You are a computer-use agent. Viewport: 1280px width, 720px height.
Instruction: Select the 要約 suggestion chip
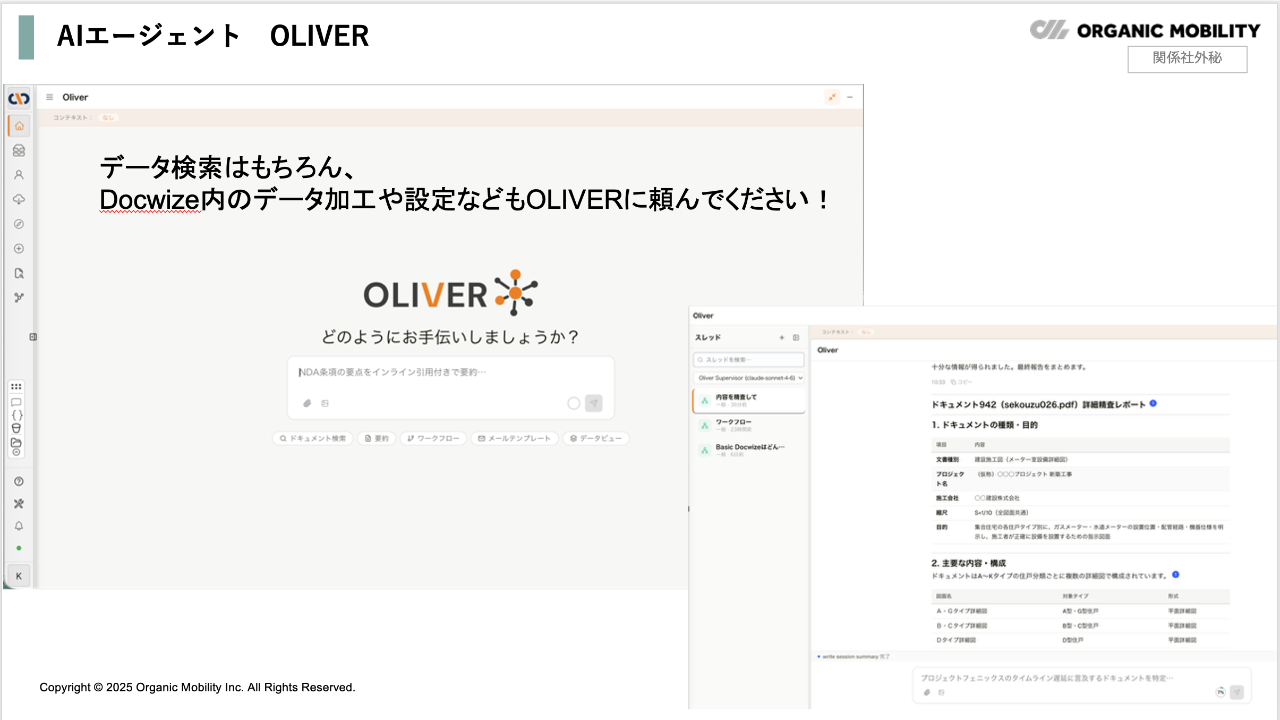tap(377, 438)
